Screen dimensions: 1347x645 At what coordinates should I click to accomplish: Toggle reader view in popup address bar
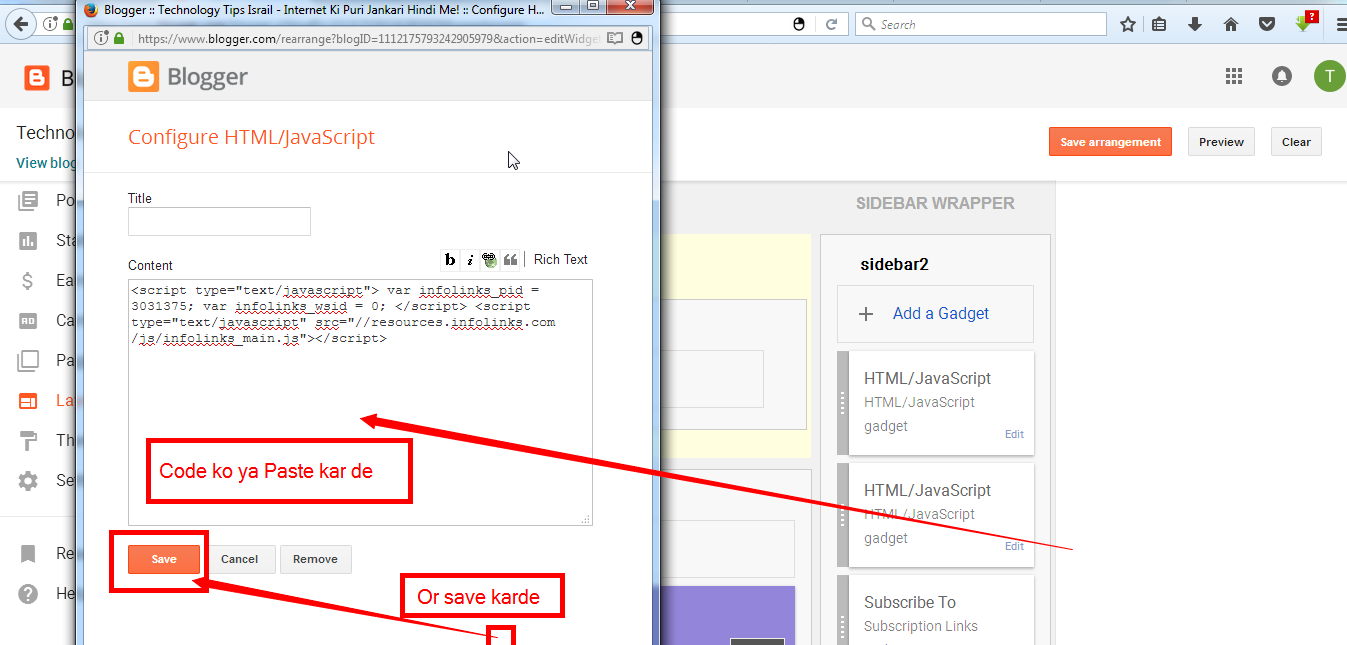pos(614,38)
